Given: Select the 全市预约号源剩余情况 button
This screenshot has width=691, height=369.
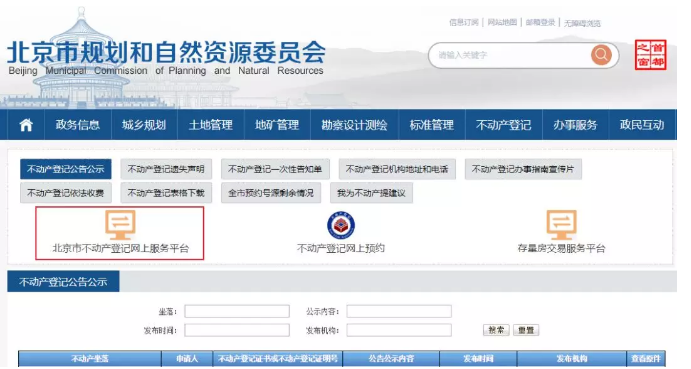Looking at the screenshot, I should point(271,193).
